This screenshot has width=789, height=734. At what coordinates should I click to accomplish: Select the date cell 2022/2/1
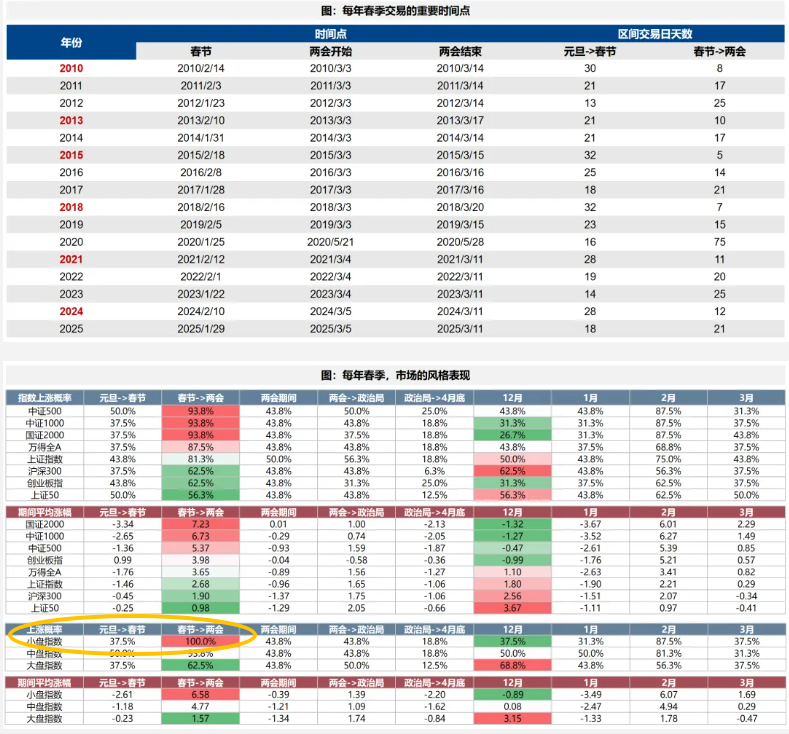(201, 277)
